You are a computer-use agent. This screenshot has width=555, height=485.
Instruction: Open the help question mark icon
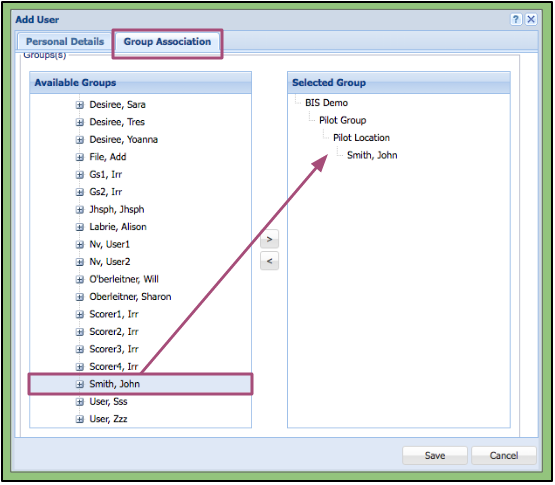click(x=516, y=19)
